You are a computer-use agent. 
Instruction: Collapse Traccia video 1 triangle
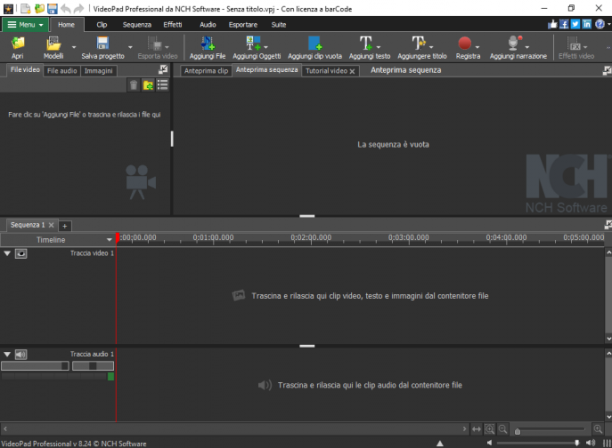(x=7, y=254)
